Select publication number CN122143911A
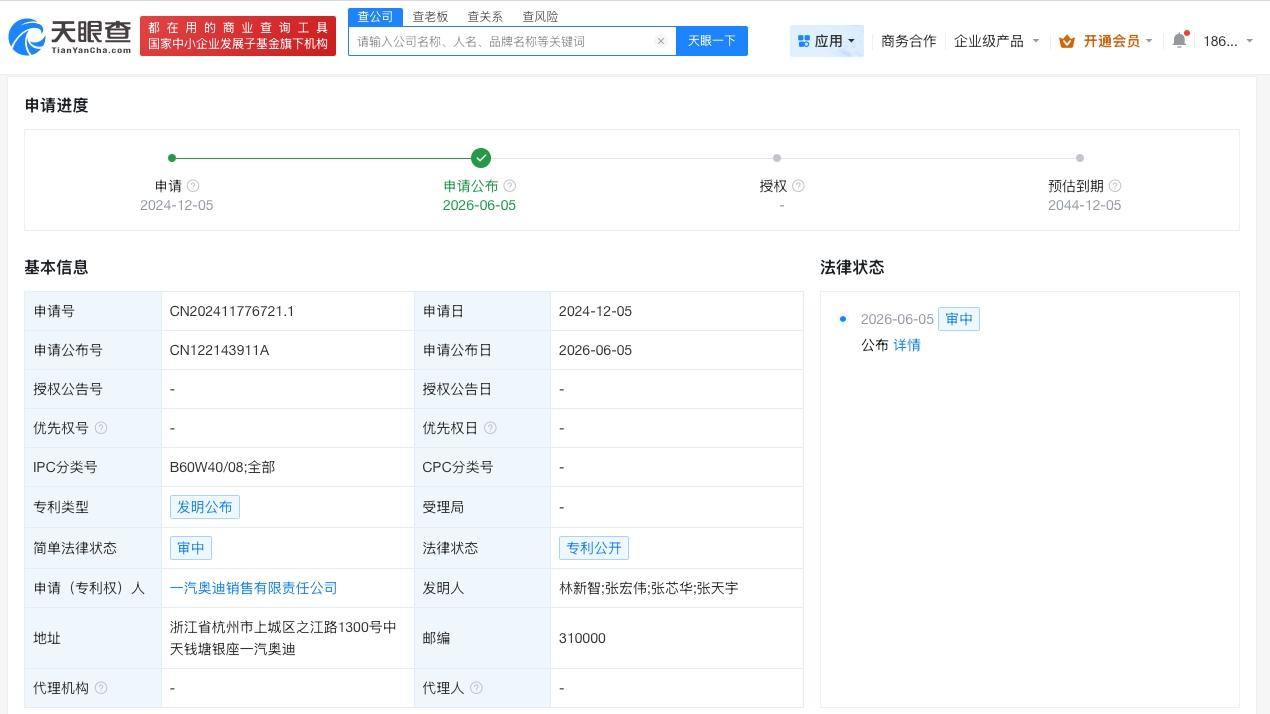The image size is (1270, 714). click(219, 350)
